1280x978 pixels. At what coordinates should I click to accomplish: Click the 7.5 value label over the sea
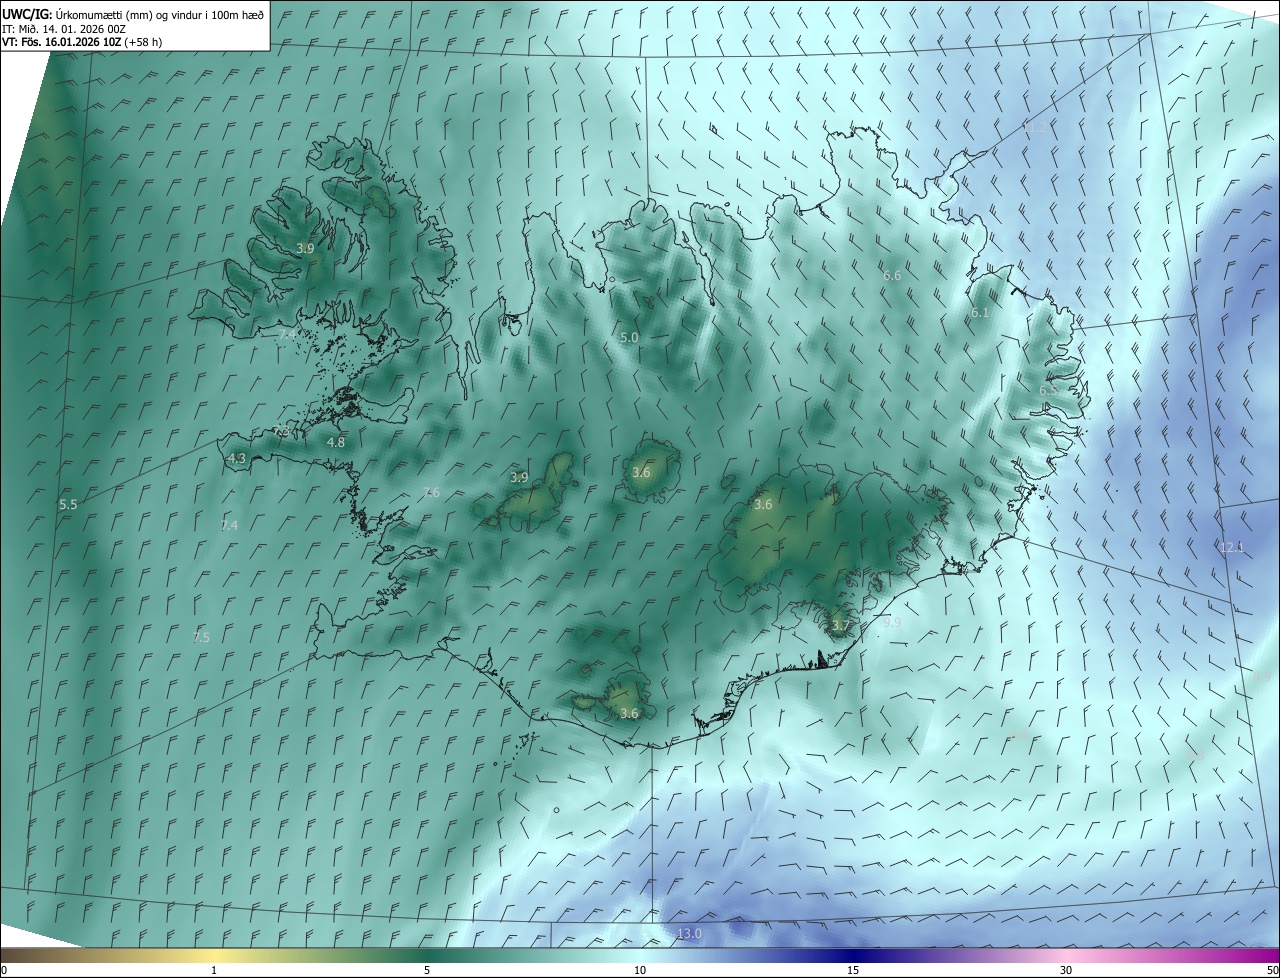tap(201, 637)
